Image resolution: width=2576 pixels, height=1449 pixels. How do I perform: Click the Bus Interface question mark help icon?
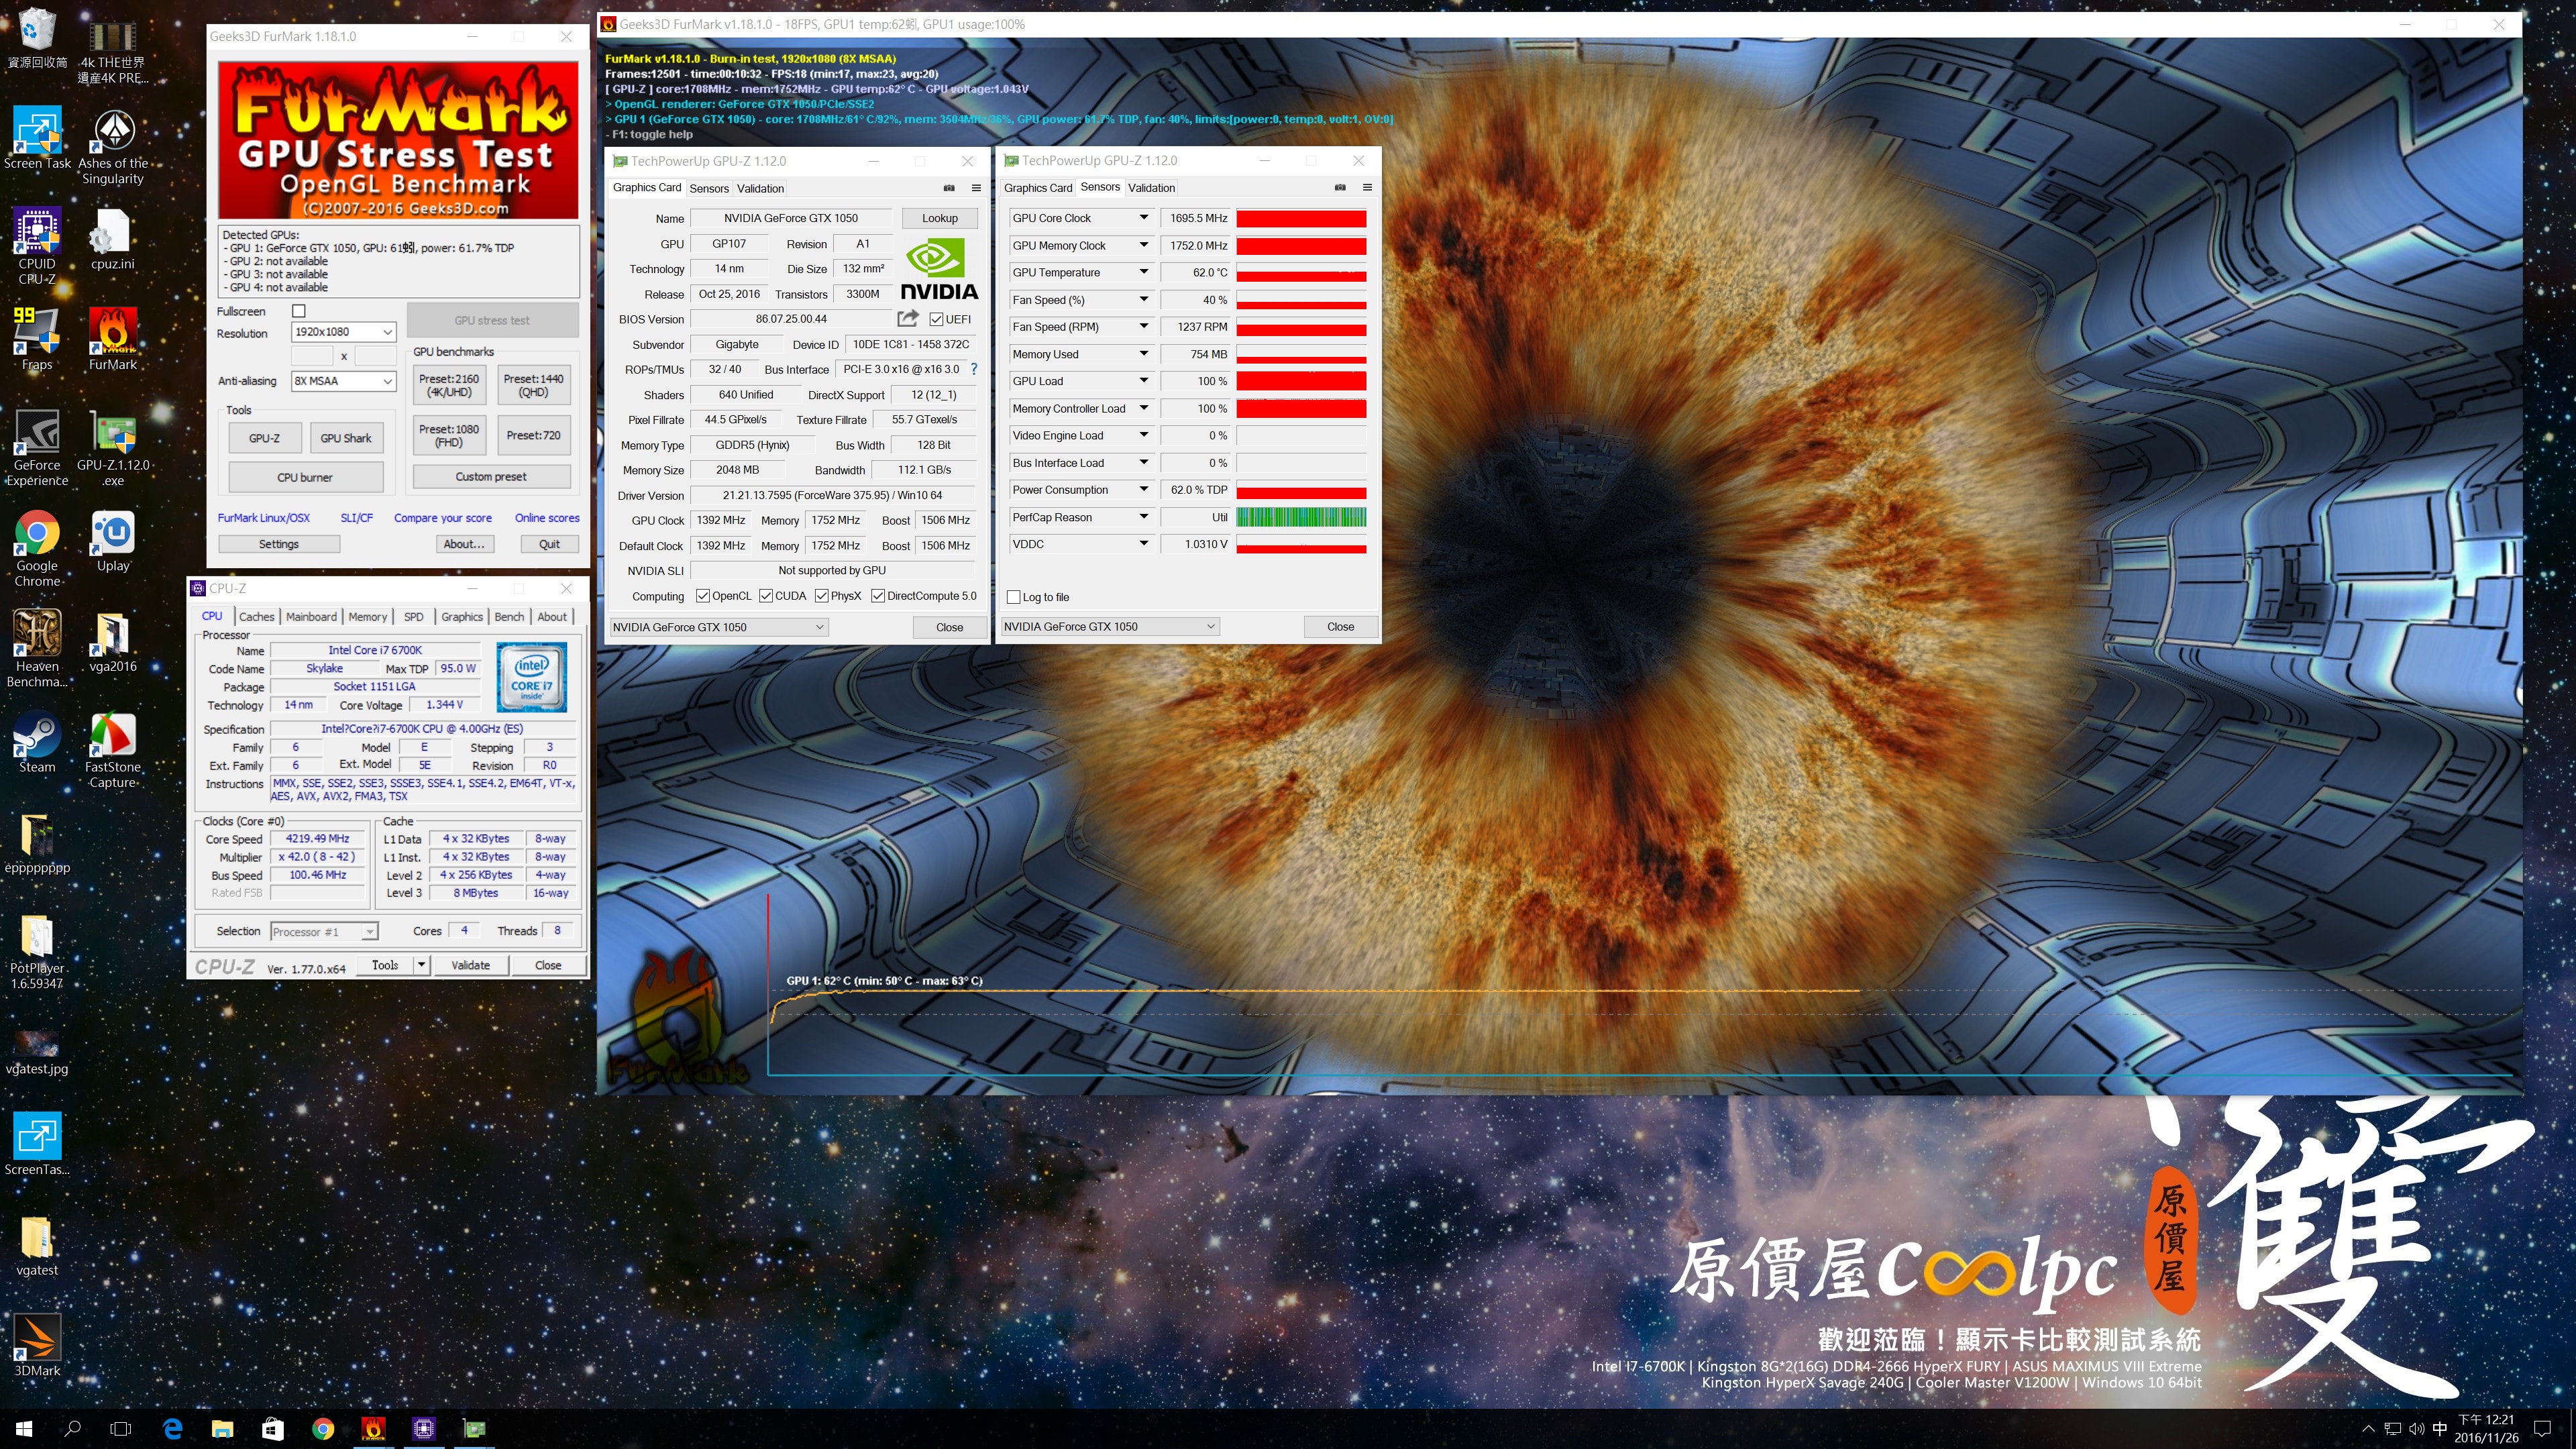974,369
